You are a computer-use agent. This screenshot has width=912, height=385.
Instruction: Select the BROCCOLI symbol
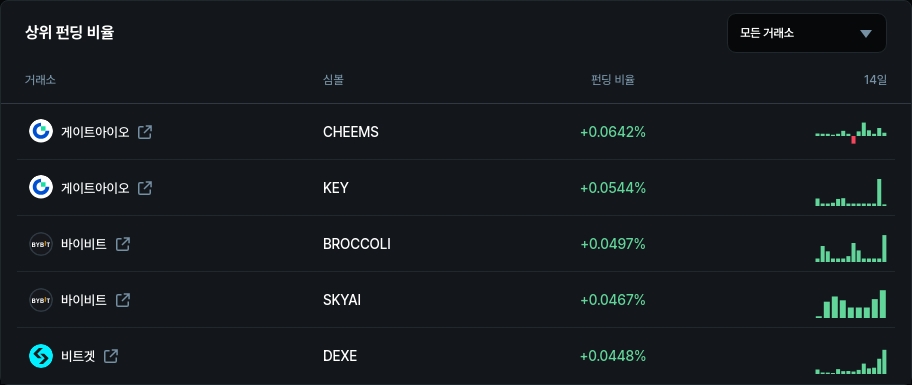357,244
